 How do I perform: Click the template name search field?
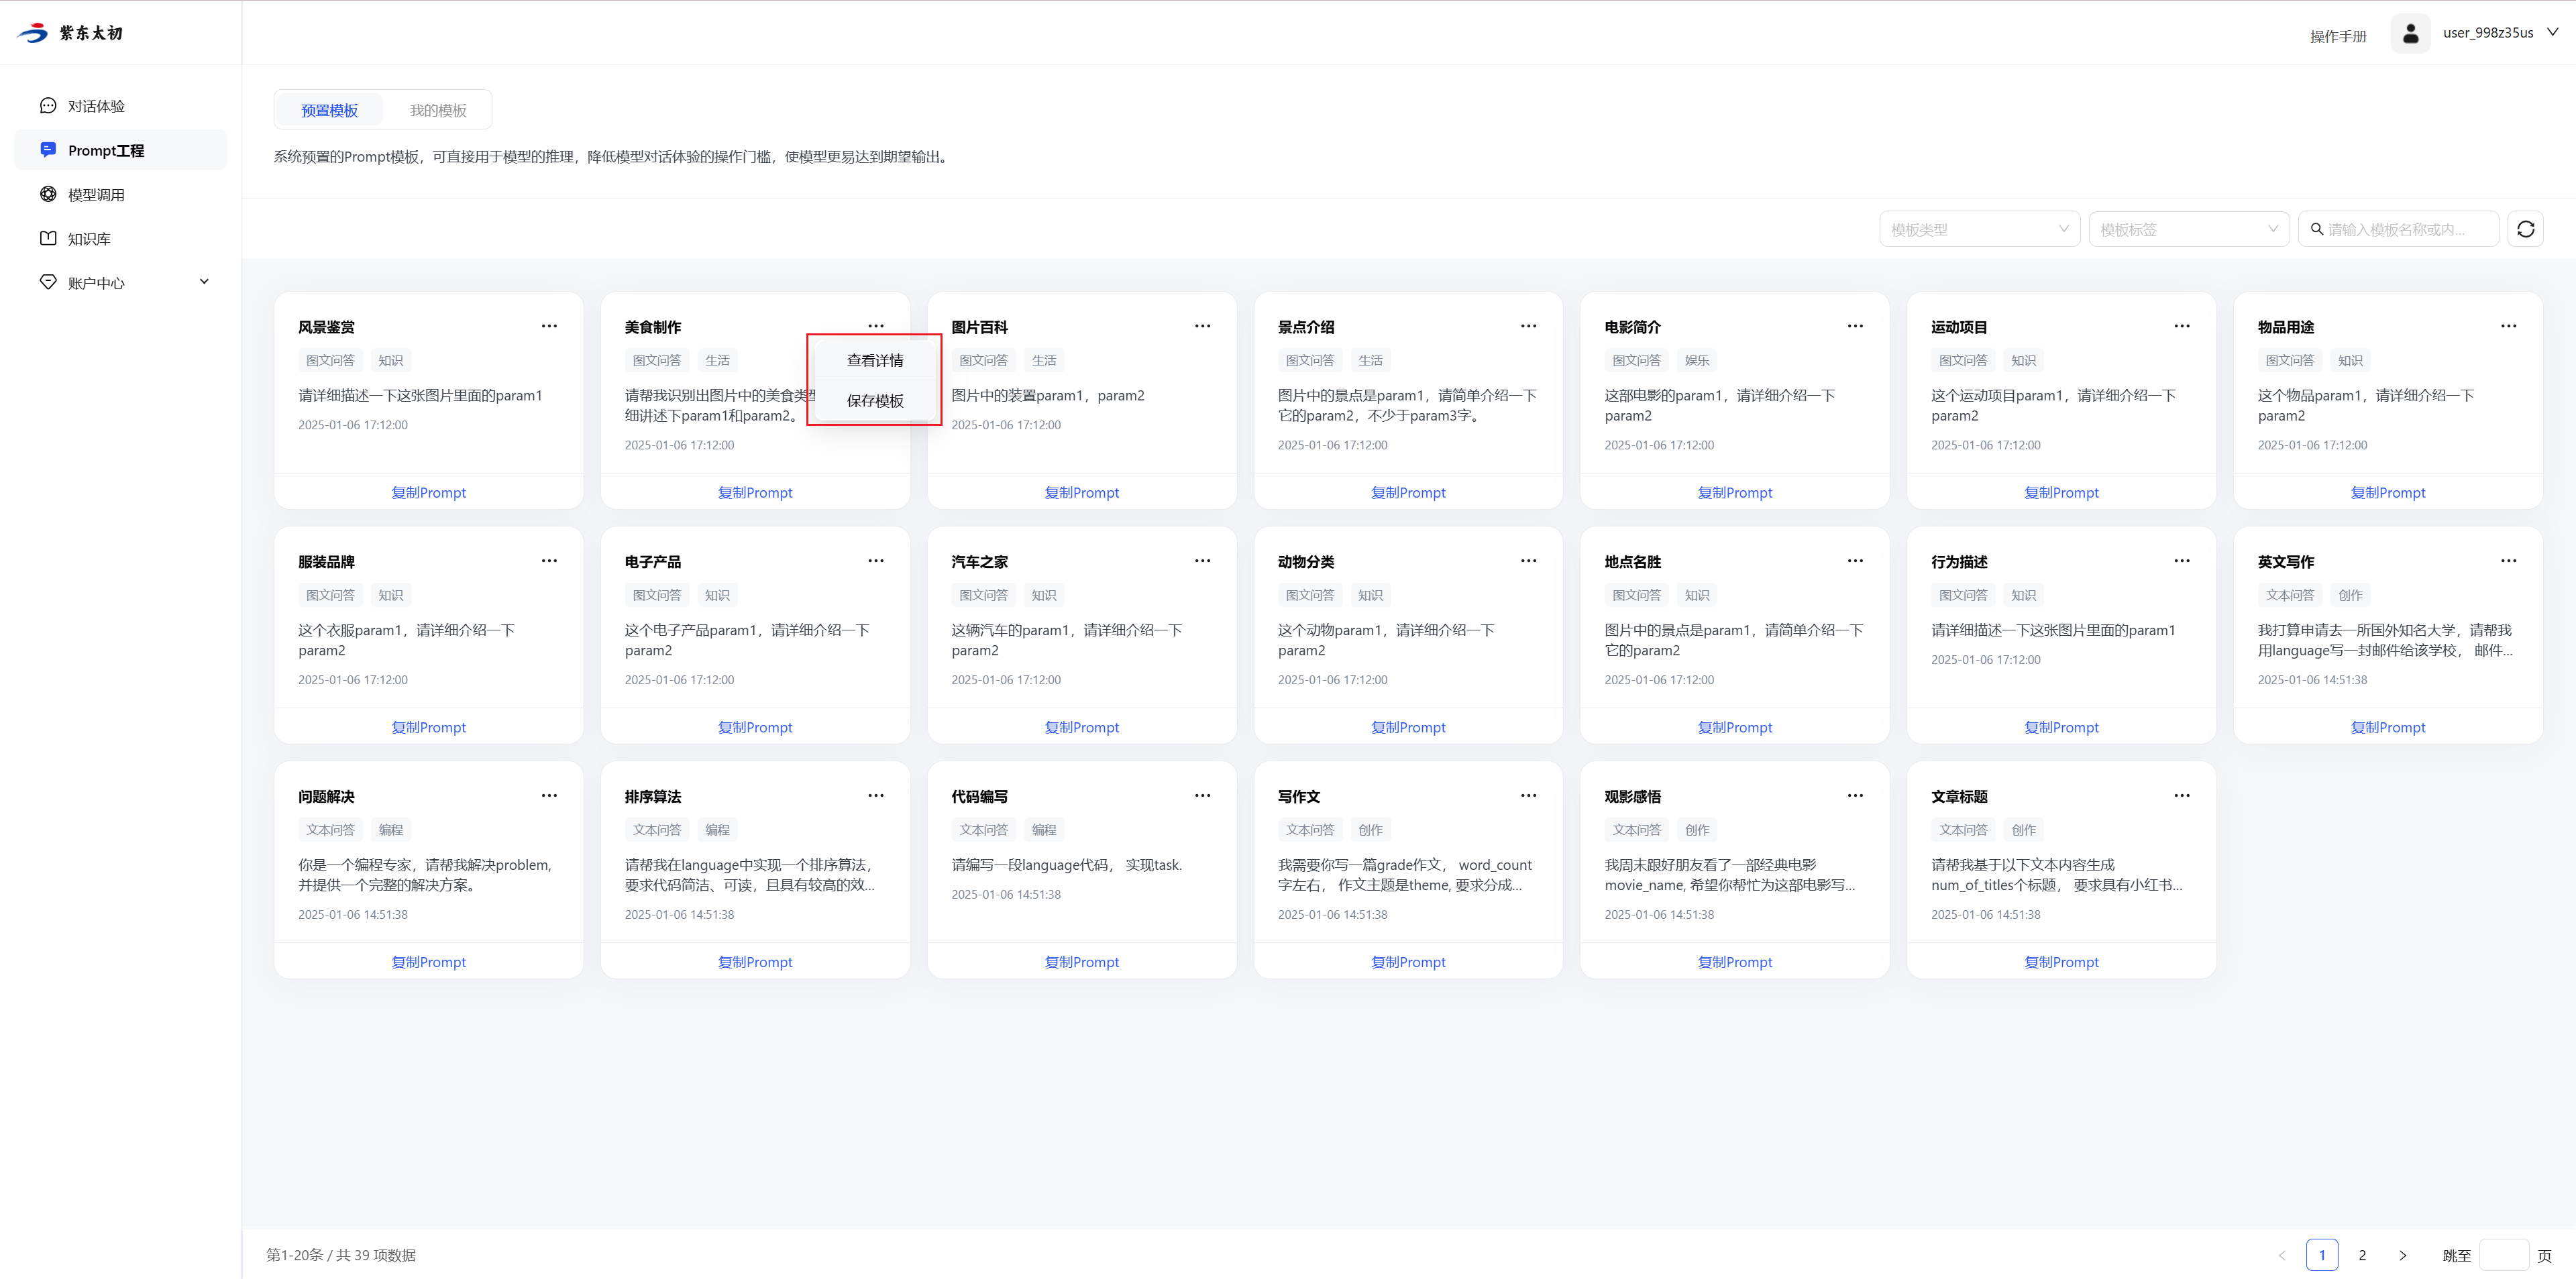click(2404, 229)
